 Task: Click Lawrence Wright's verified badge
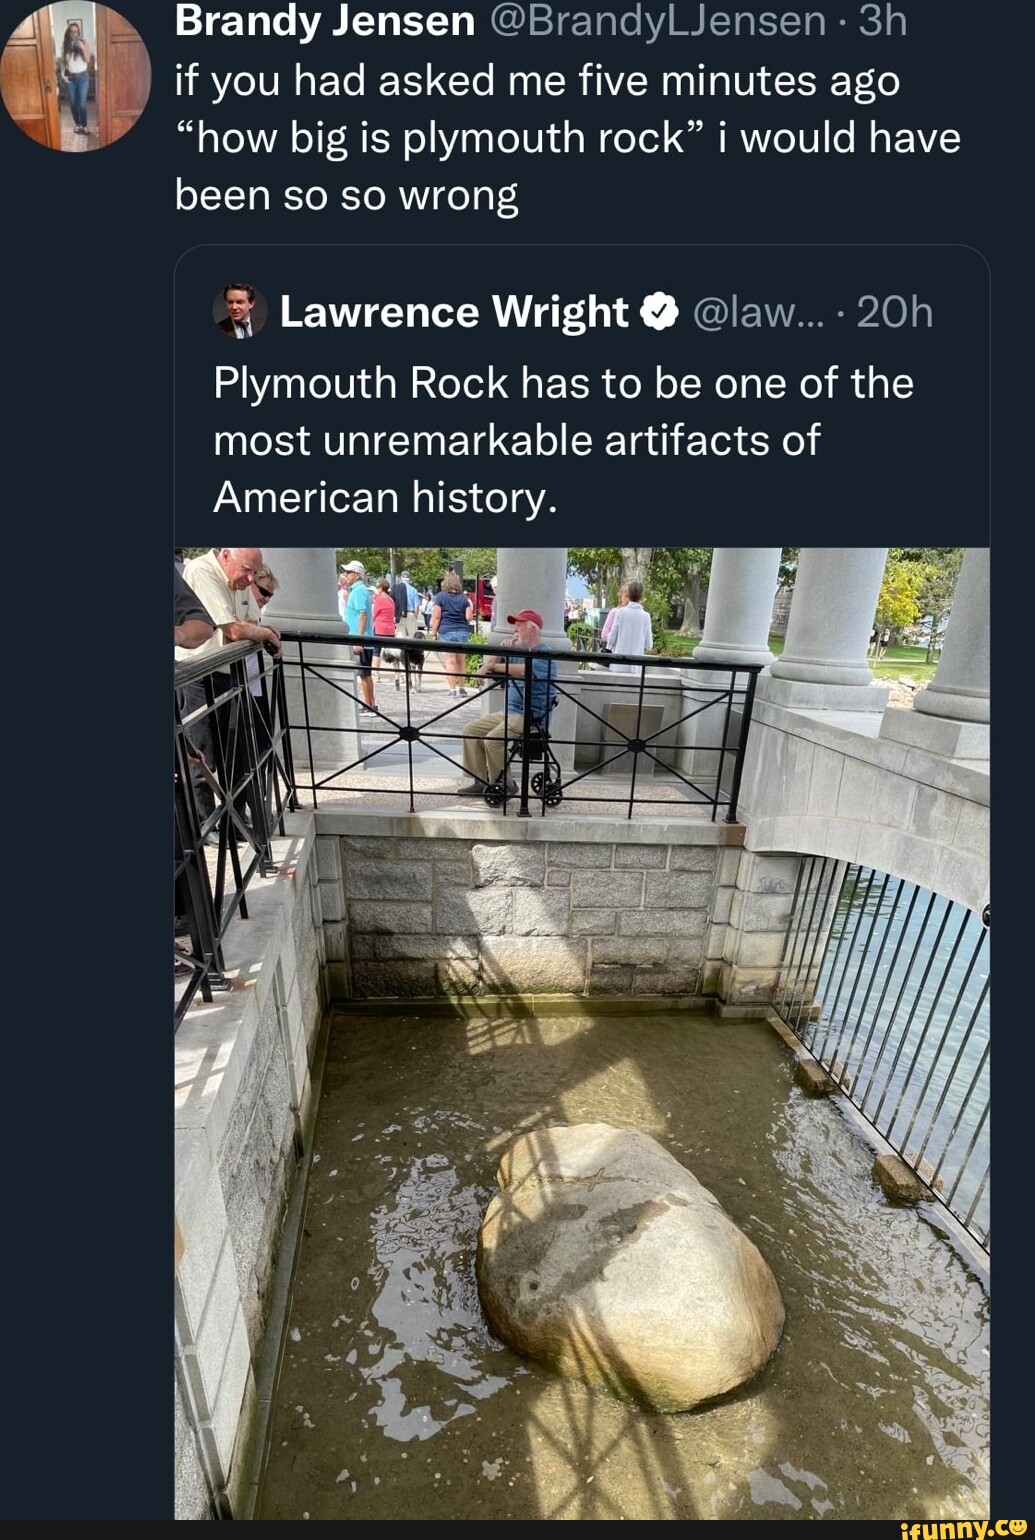click(660, 313)
